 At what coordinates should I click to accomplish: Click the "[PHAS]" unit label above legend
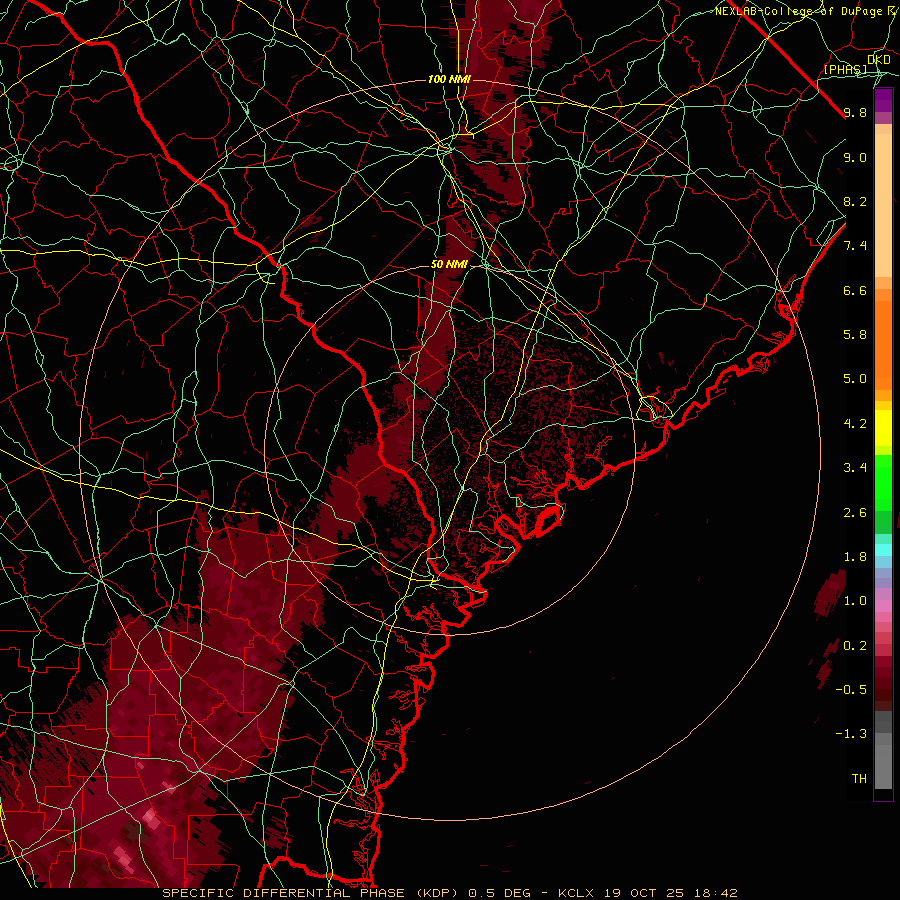pyautogui.click(x=845, y=69)
